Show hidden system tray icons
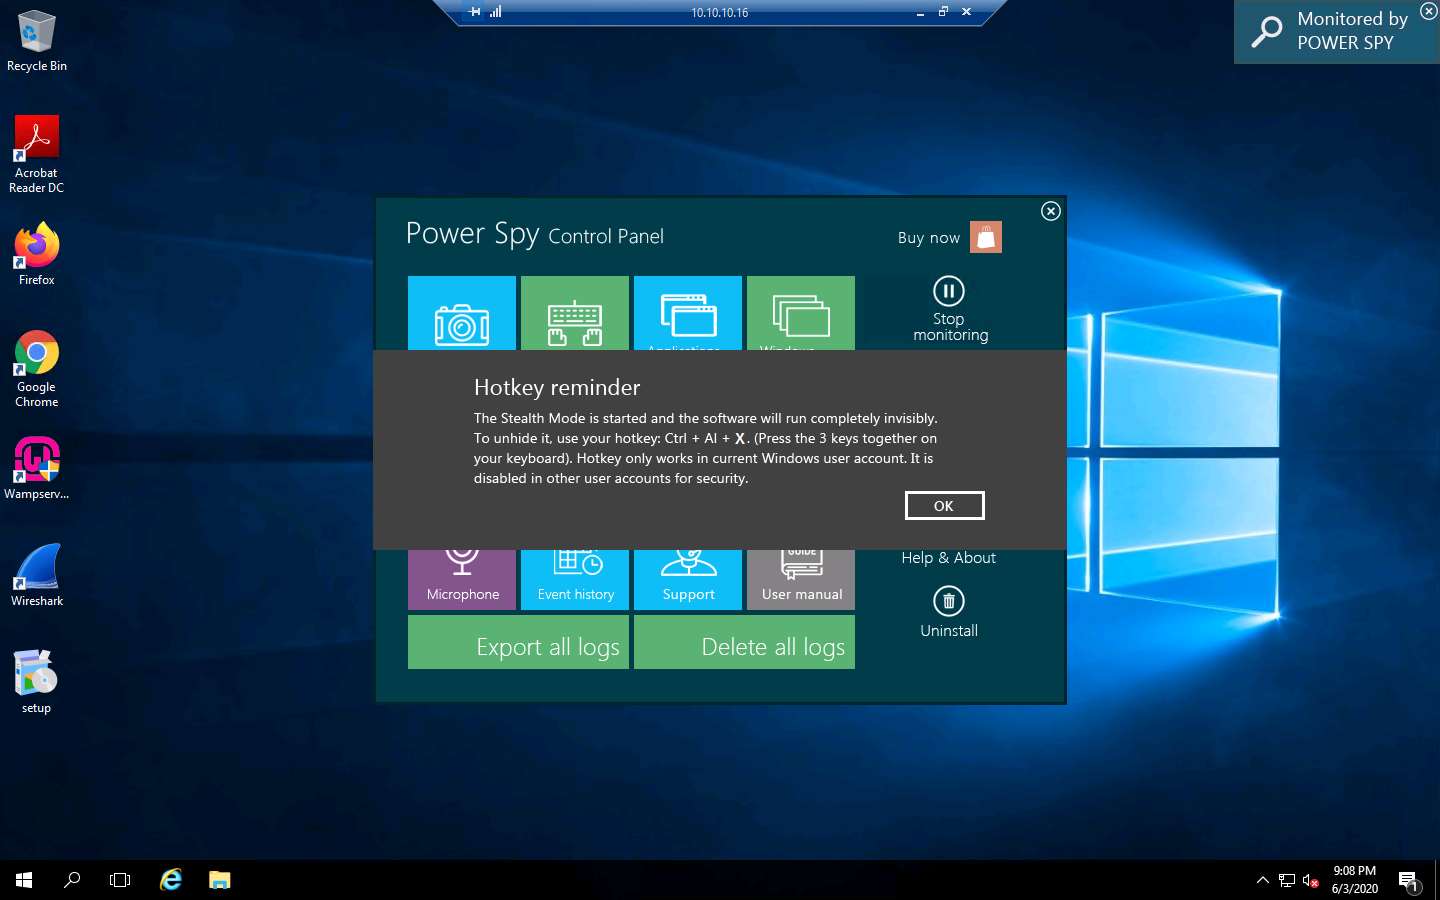 1262,880
